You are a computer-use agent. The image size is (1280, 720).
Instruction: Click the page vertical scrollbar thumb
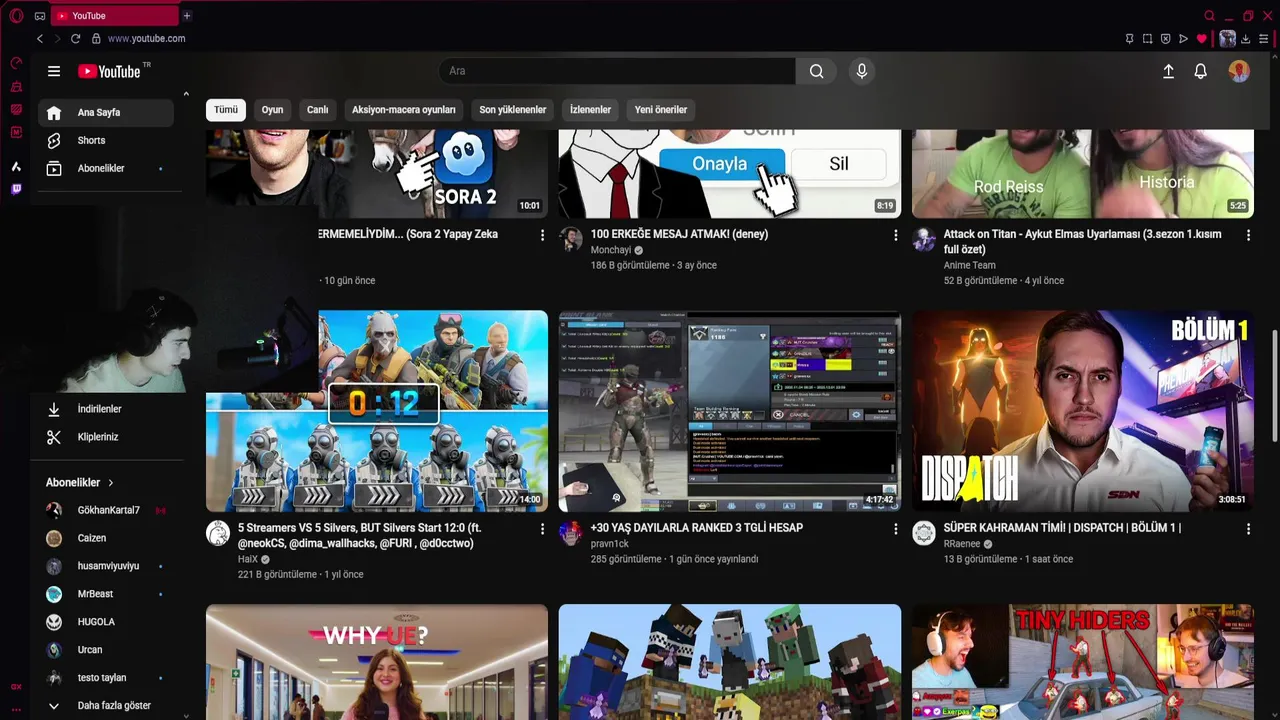1274,385
